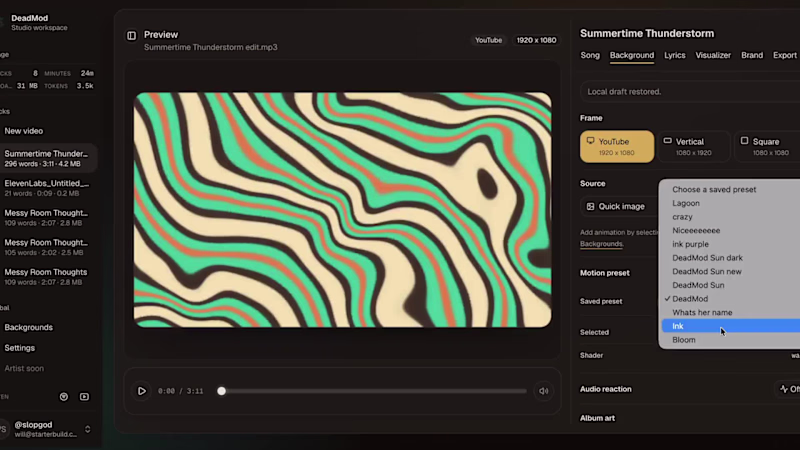Expand the @slopgod account switcher

coord(88,429)
